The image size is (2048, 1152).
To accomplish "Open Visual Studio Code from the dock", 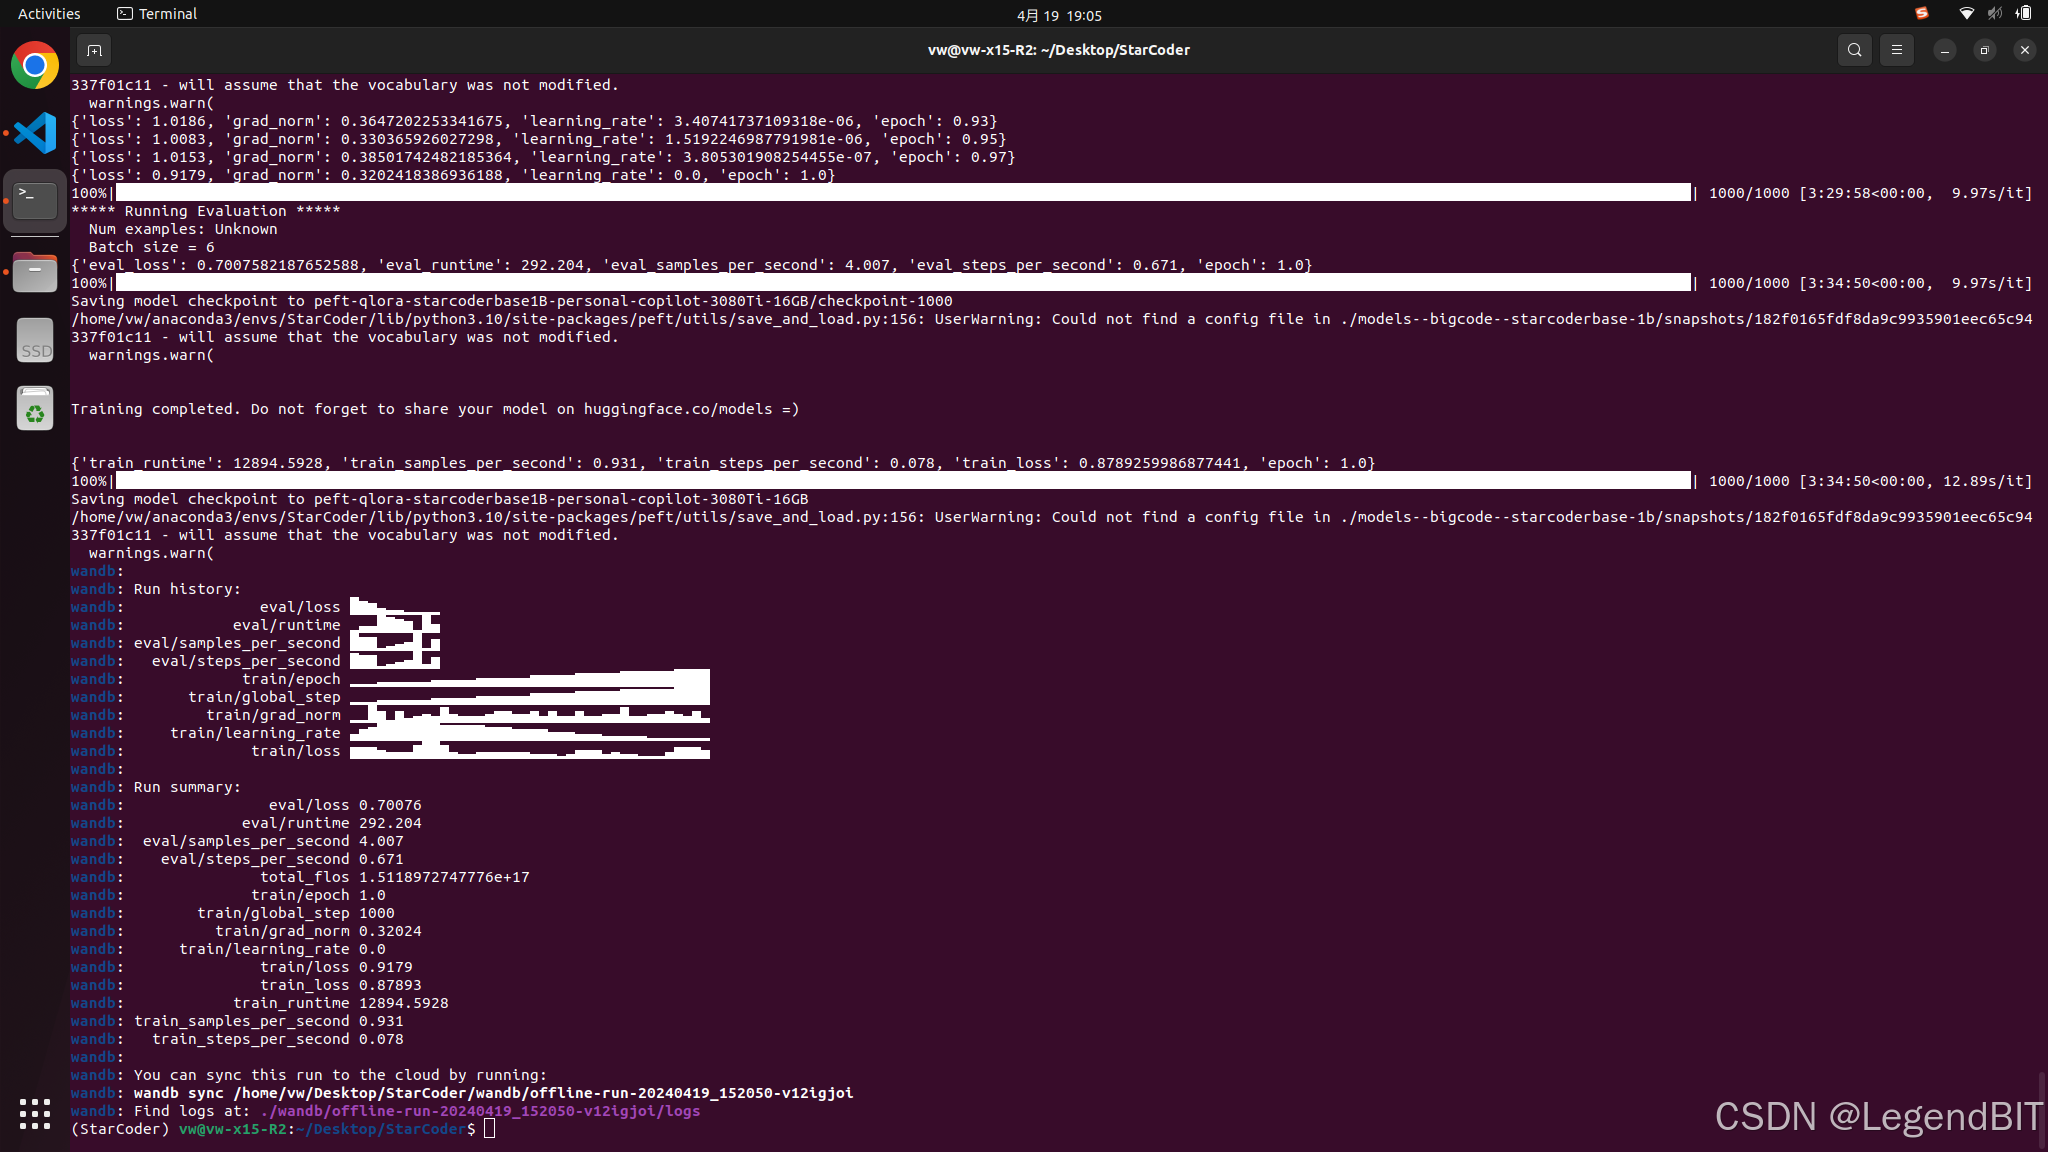I will [x=35, y=133].
